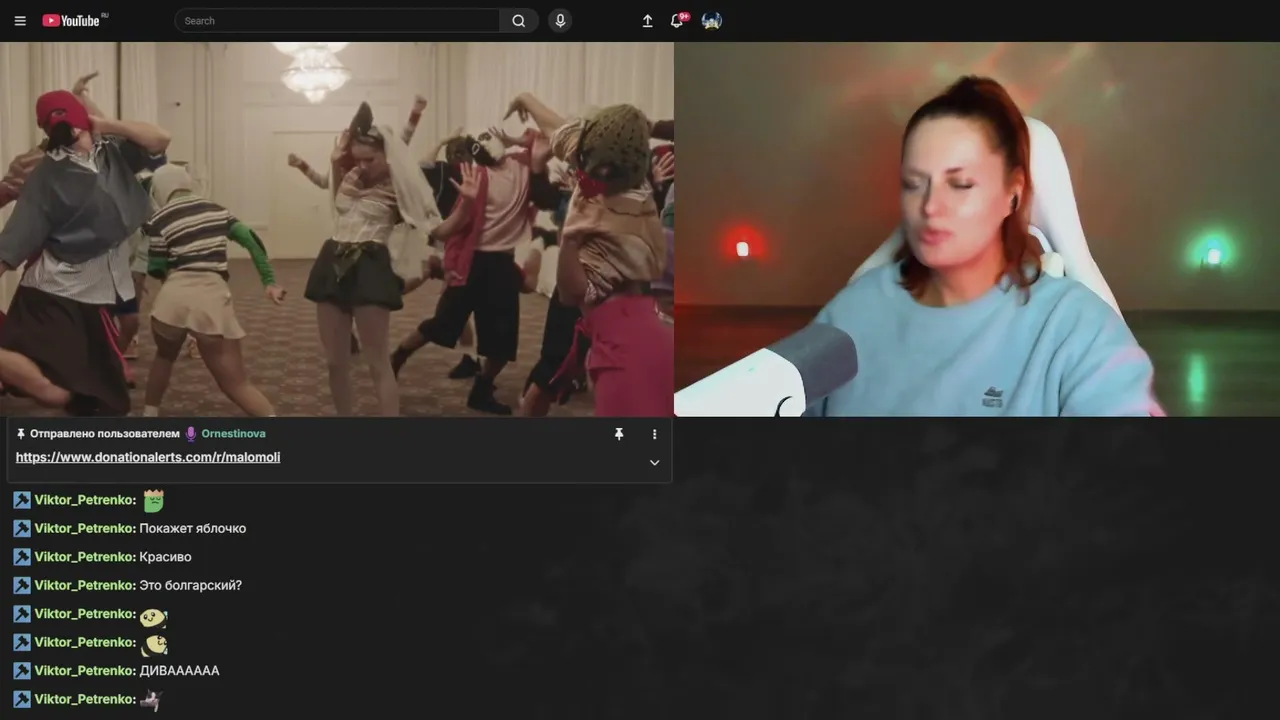
Task: Open the notifications bell
Action: click(x=677, y=21)
